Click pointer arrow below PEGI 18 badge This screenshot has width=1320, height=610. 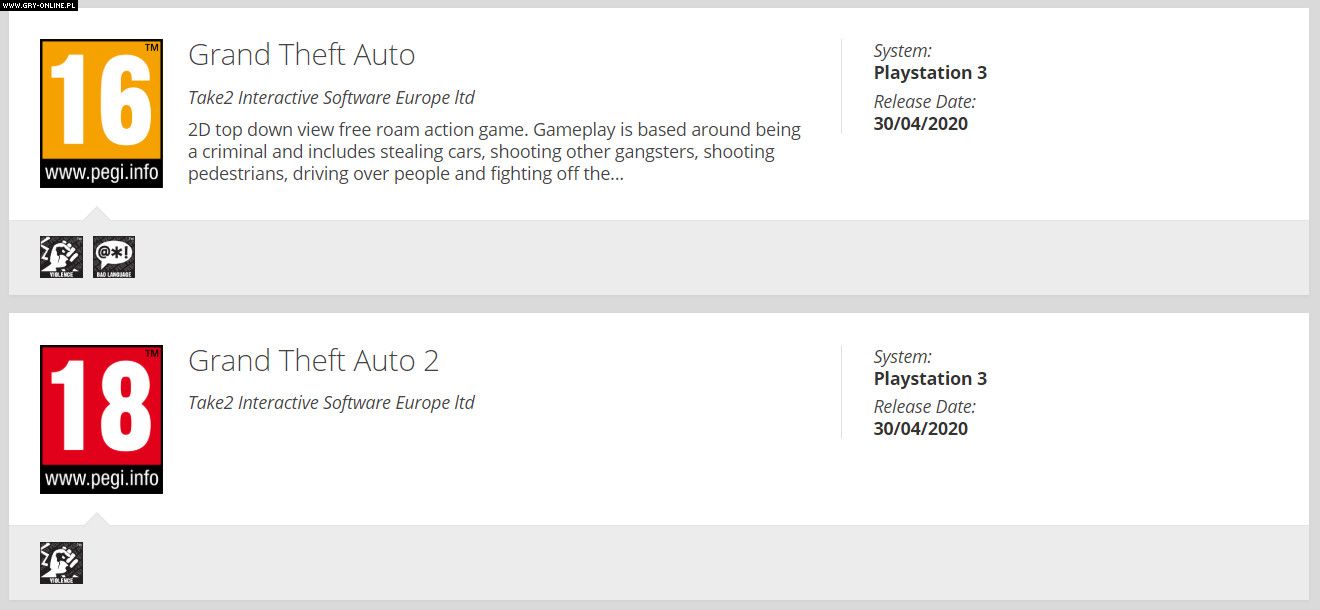(97, 519)
